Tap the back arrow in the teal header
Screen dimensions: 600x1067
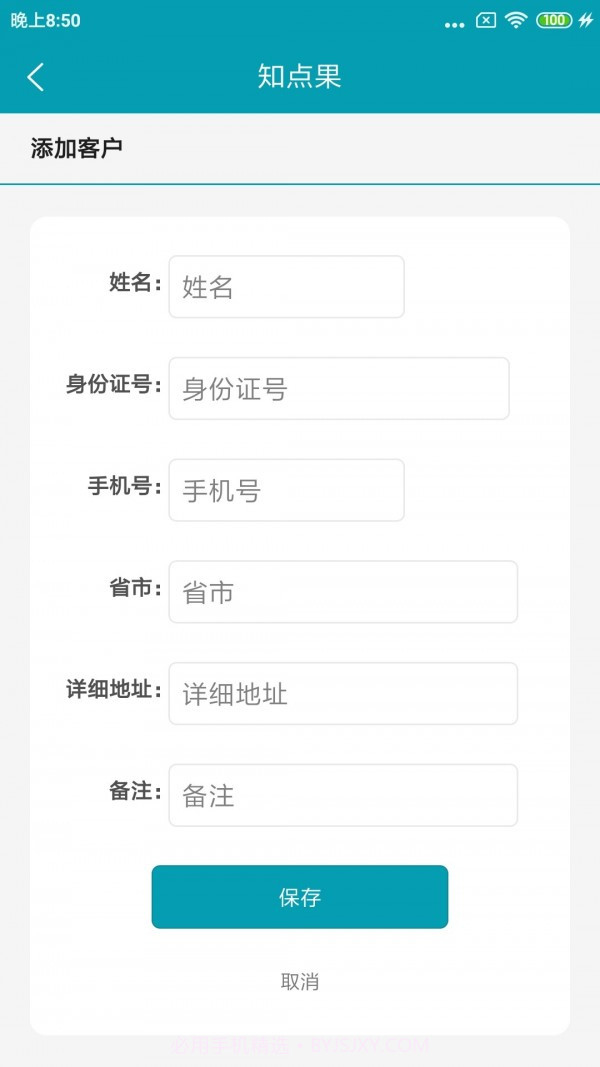(x=35, y=77)
